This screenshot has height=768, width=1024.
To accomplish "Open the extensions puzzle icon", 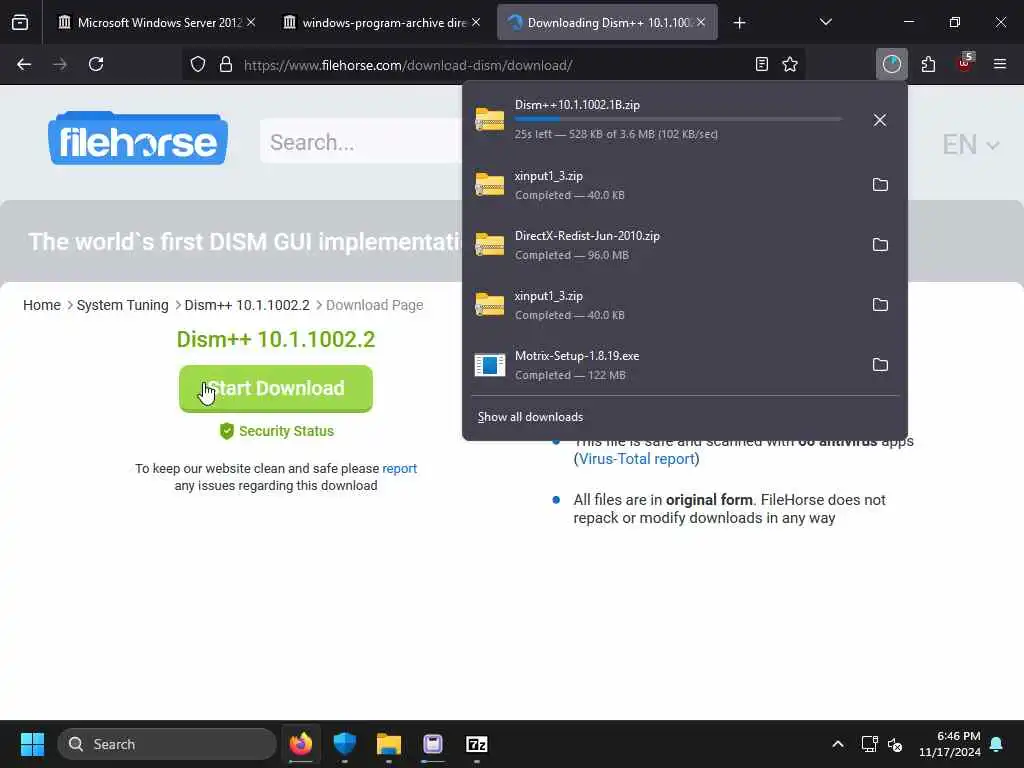I will 928,64.
